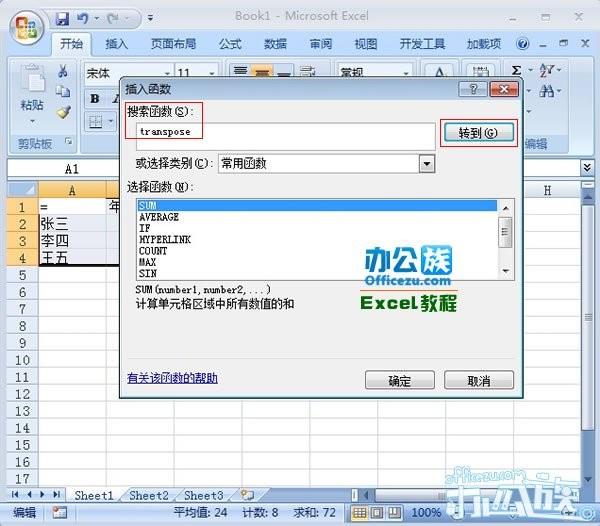Save workbook with the floppy disk icon
The image size is (600, 526).
point(62,18)
